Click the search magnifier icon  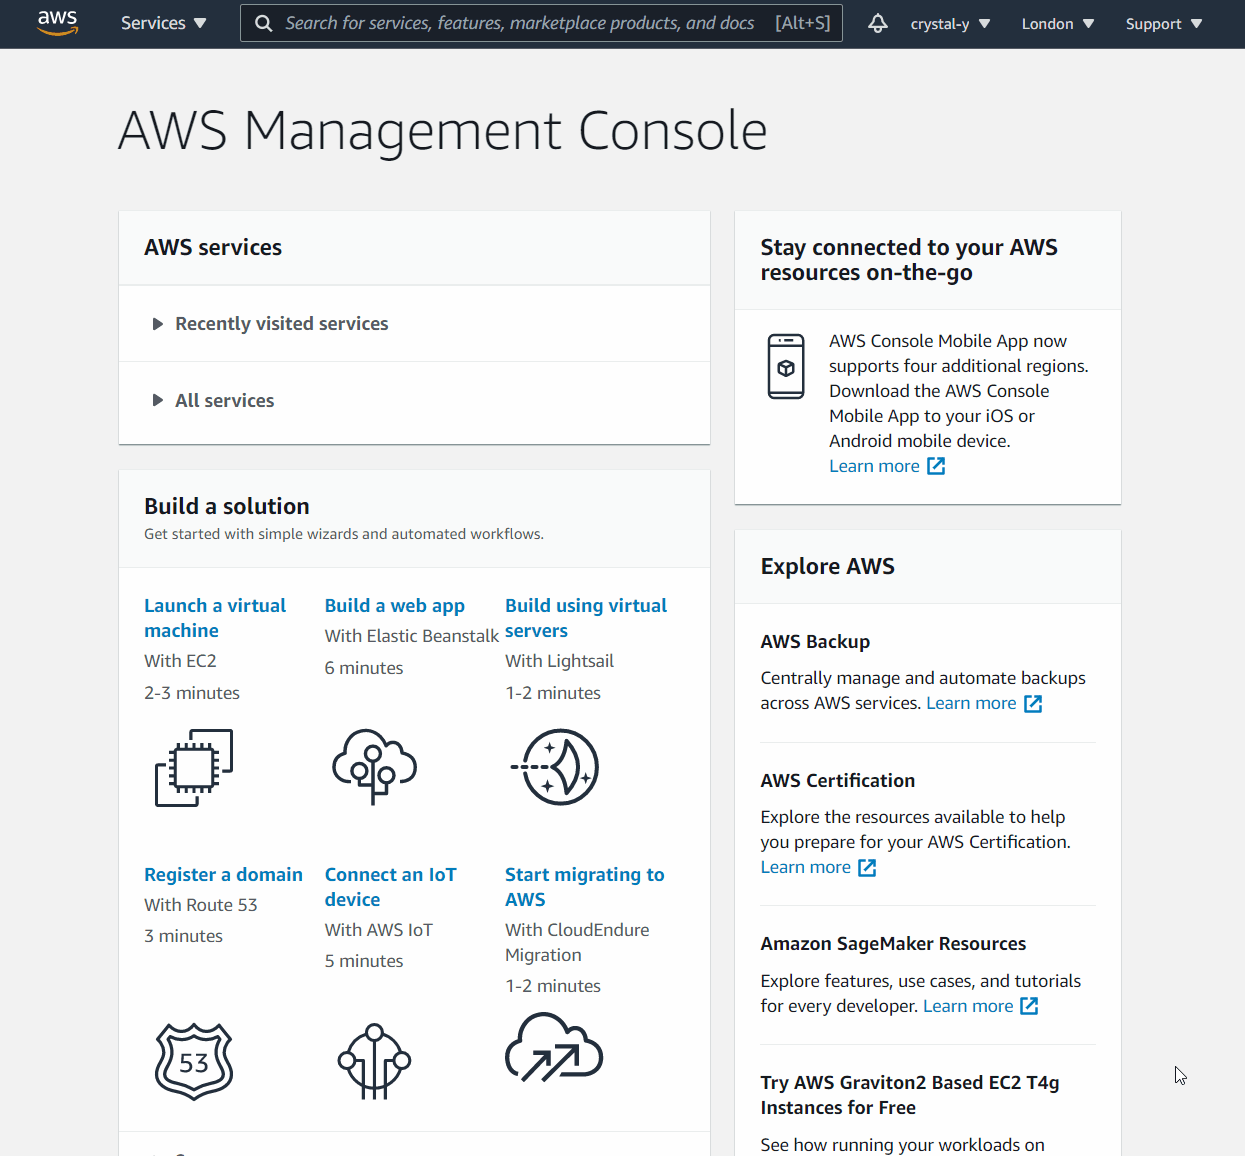pos(263,23)
